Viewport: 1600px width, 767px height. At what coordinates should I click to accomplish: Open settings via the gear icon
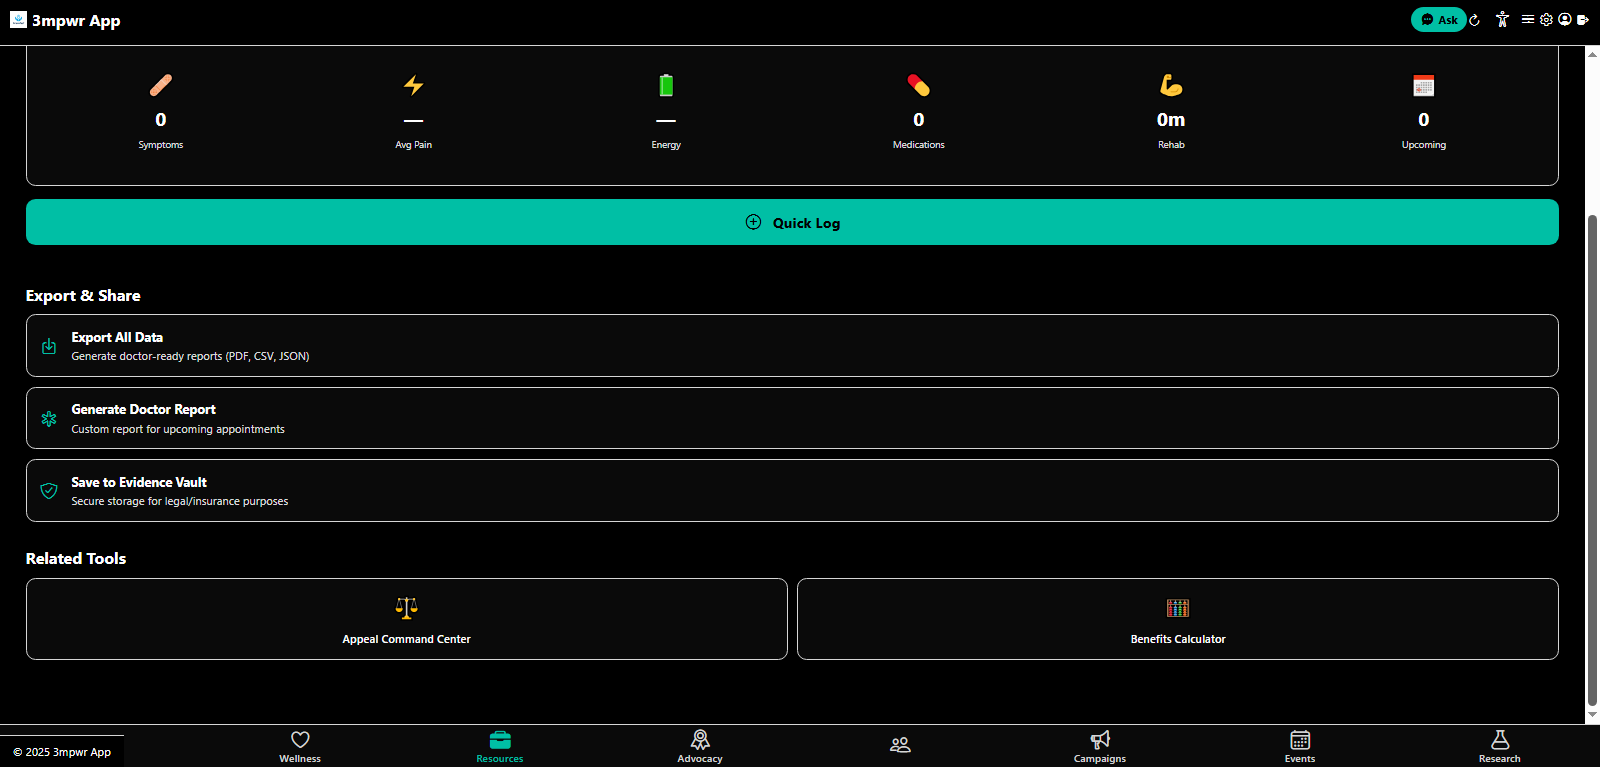click(x=1546, y=19)
